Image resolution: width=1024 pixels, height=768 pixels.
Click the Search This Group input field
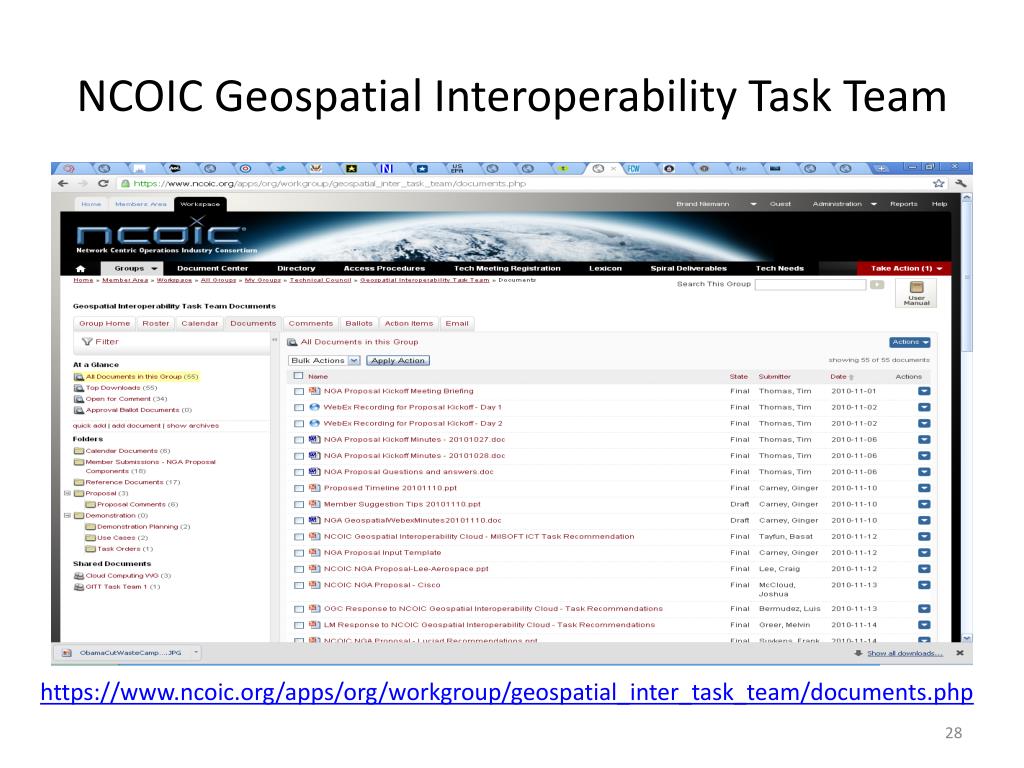pyautogui.click(x=810, y=285)
